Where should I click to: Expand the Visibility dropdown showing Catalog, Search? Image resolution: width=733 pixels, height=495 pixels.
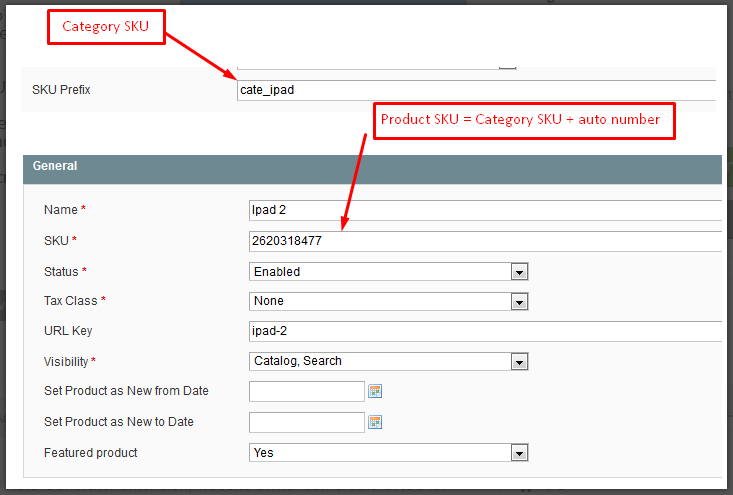[388, 361]
